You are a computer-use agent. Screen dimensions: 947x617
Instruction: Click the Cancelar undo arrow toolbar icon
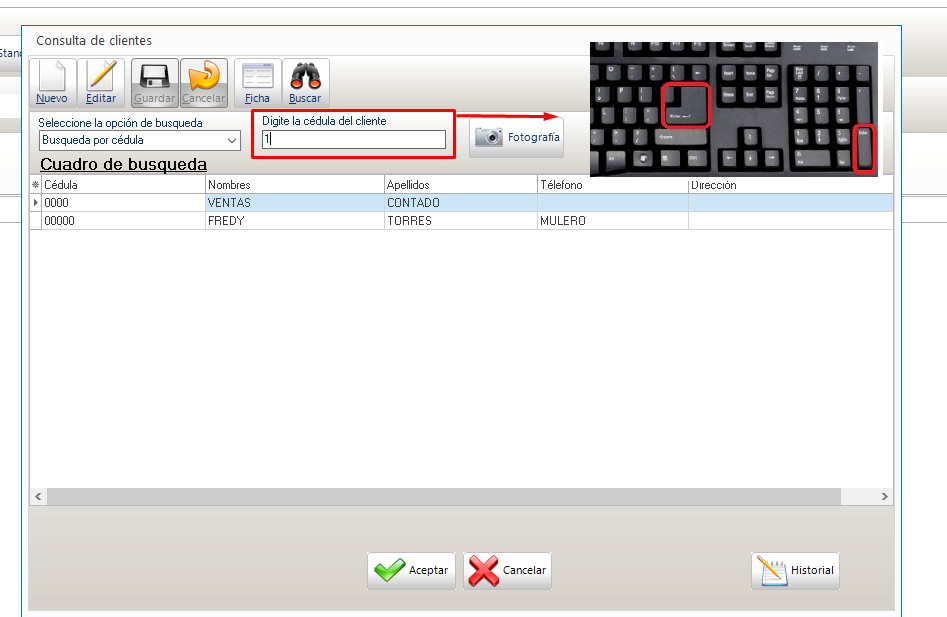tap(204, 76)
